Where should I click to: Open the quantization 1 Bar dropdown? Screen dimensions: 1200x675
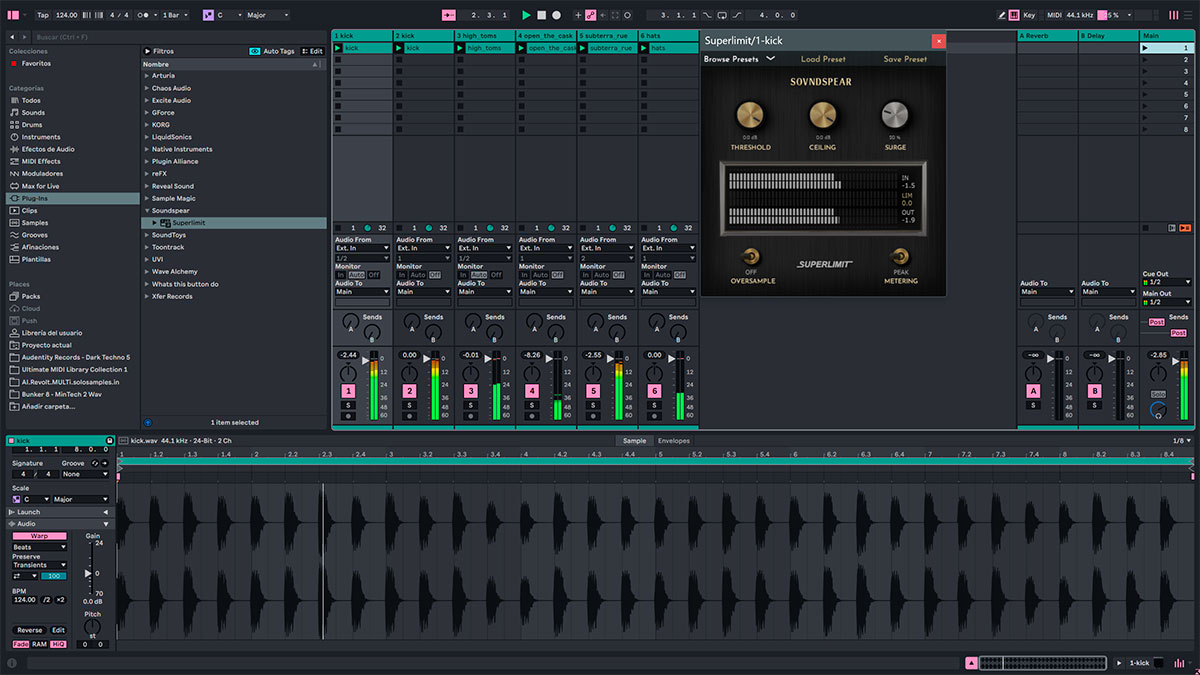click(174, 15)
